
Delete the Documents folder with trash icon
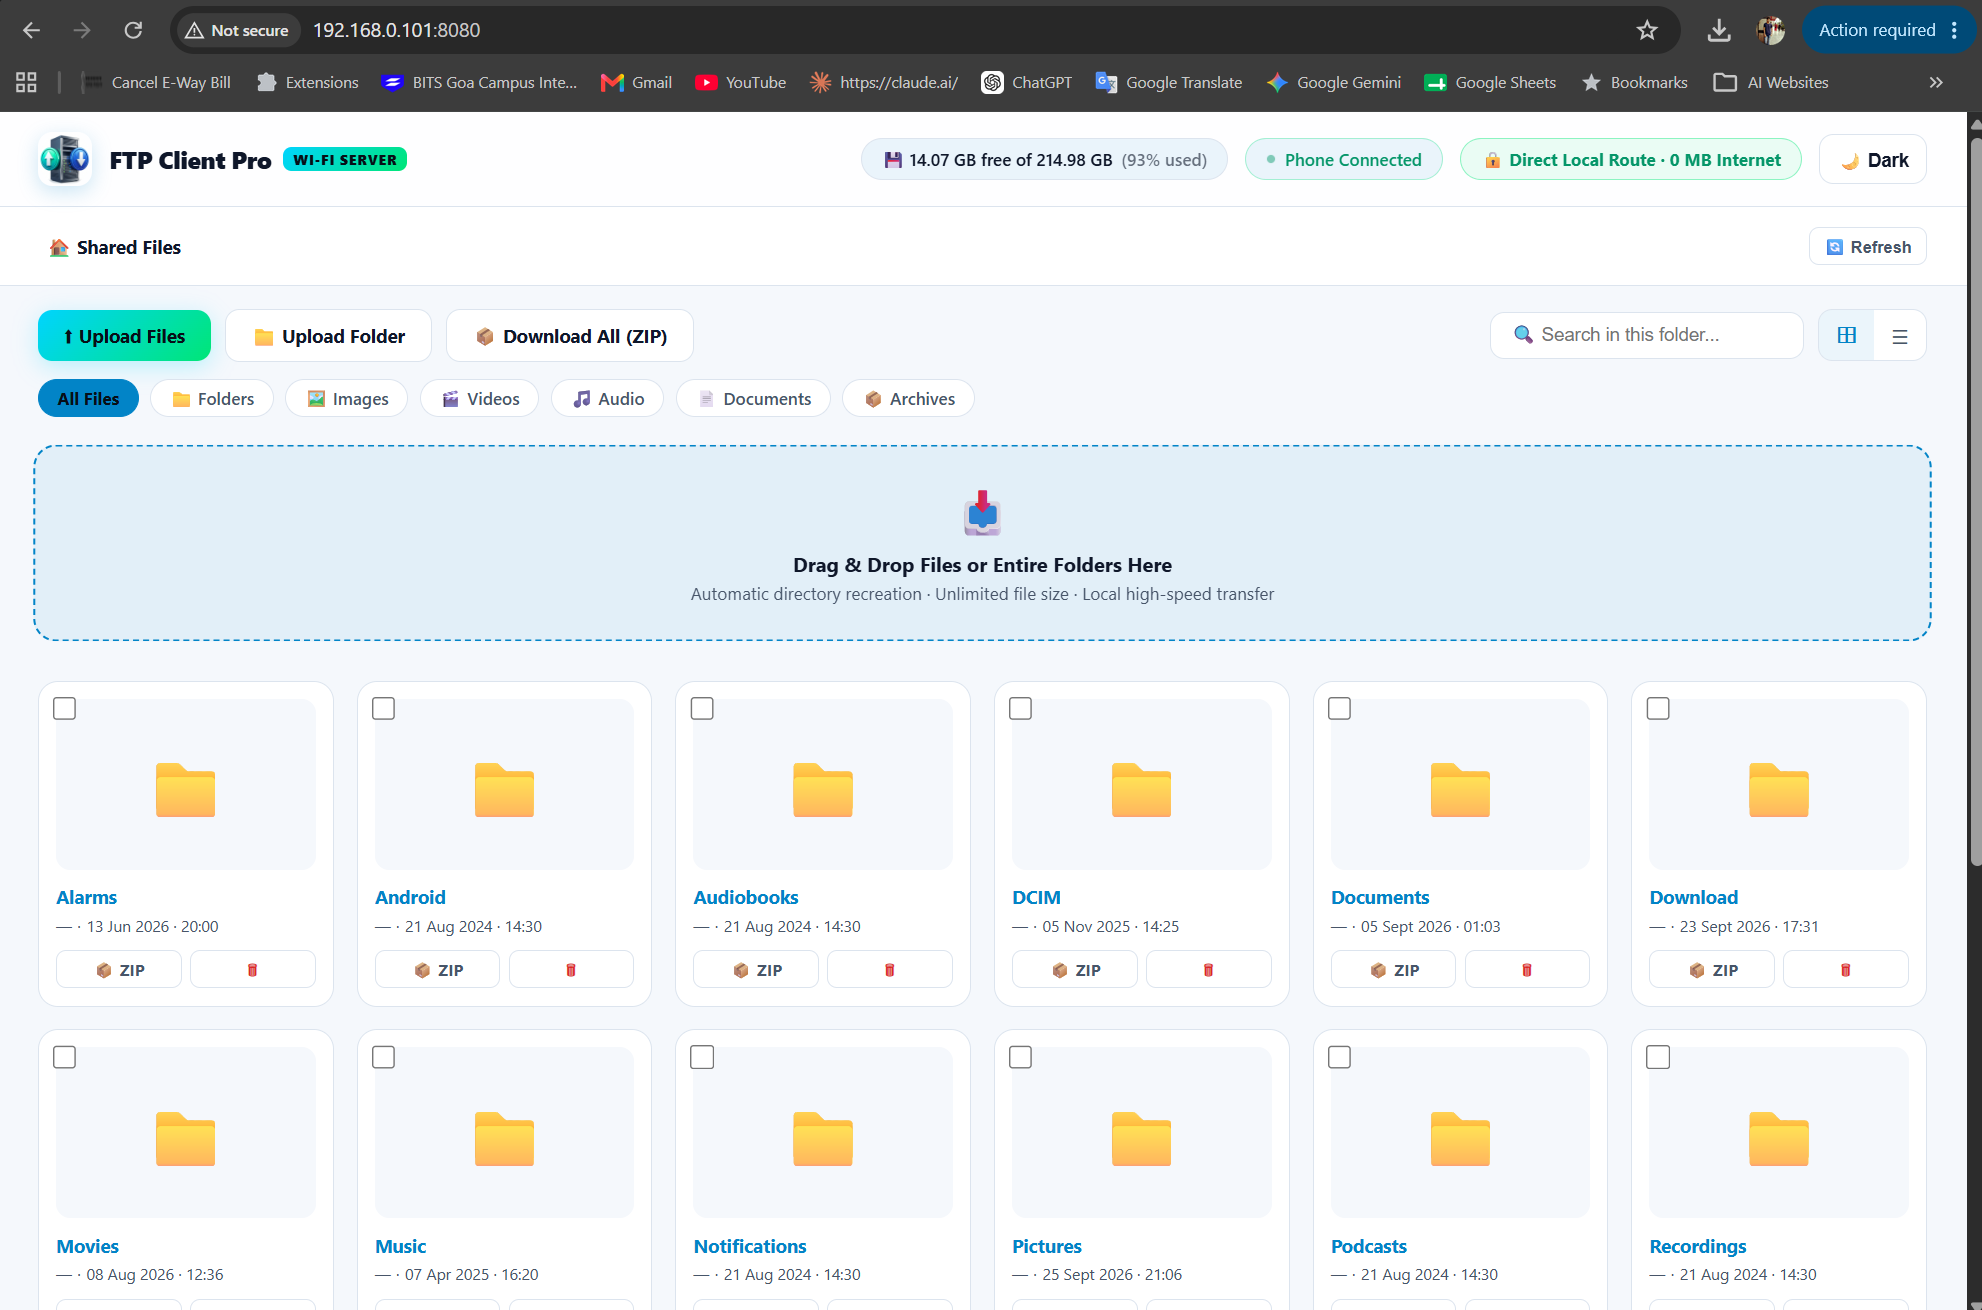pos(1527,970)
